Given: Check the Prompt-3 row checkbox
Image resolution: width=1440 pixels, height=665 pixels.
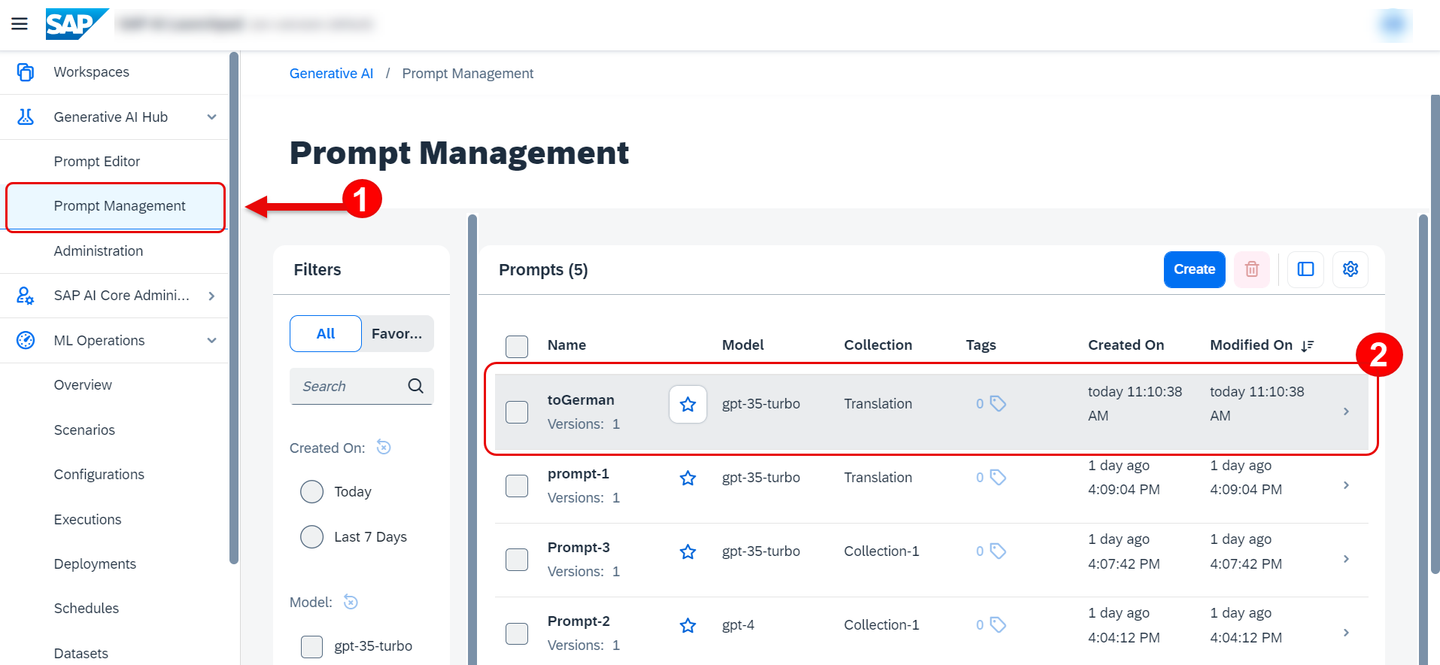Looking at the screenshot, I should [517, 560].
